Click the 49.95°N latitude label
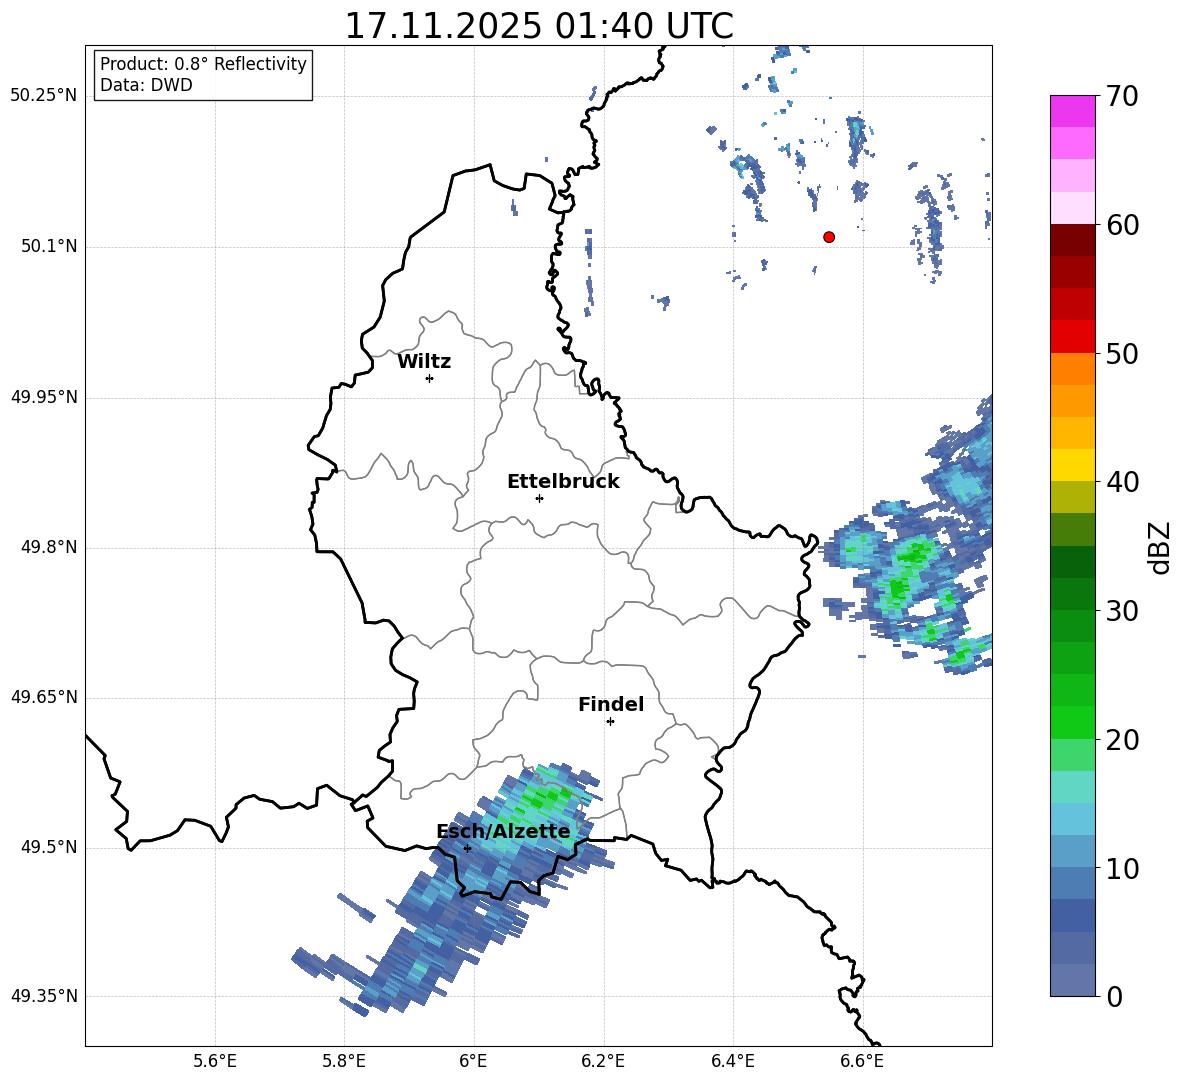This screenshot has width=1184, height=1081. [44, 397]
